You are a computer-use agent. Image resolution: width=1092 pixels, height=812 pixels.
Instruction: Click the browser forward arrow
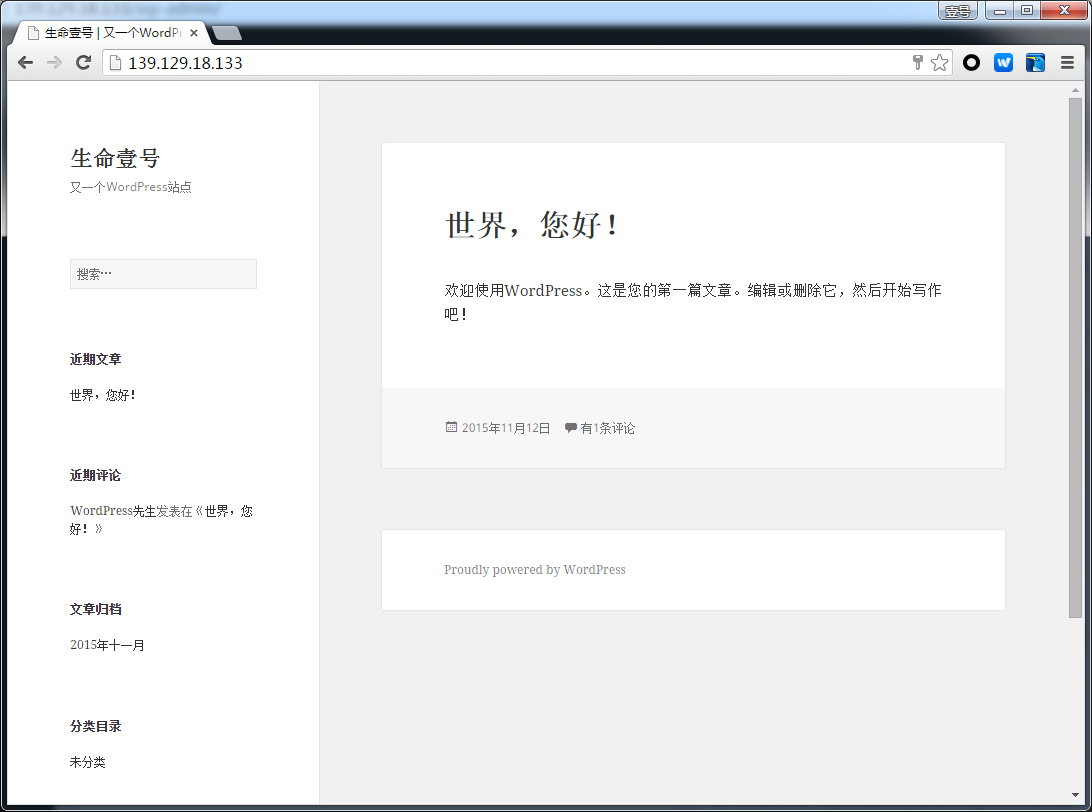tap(55, 63)
